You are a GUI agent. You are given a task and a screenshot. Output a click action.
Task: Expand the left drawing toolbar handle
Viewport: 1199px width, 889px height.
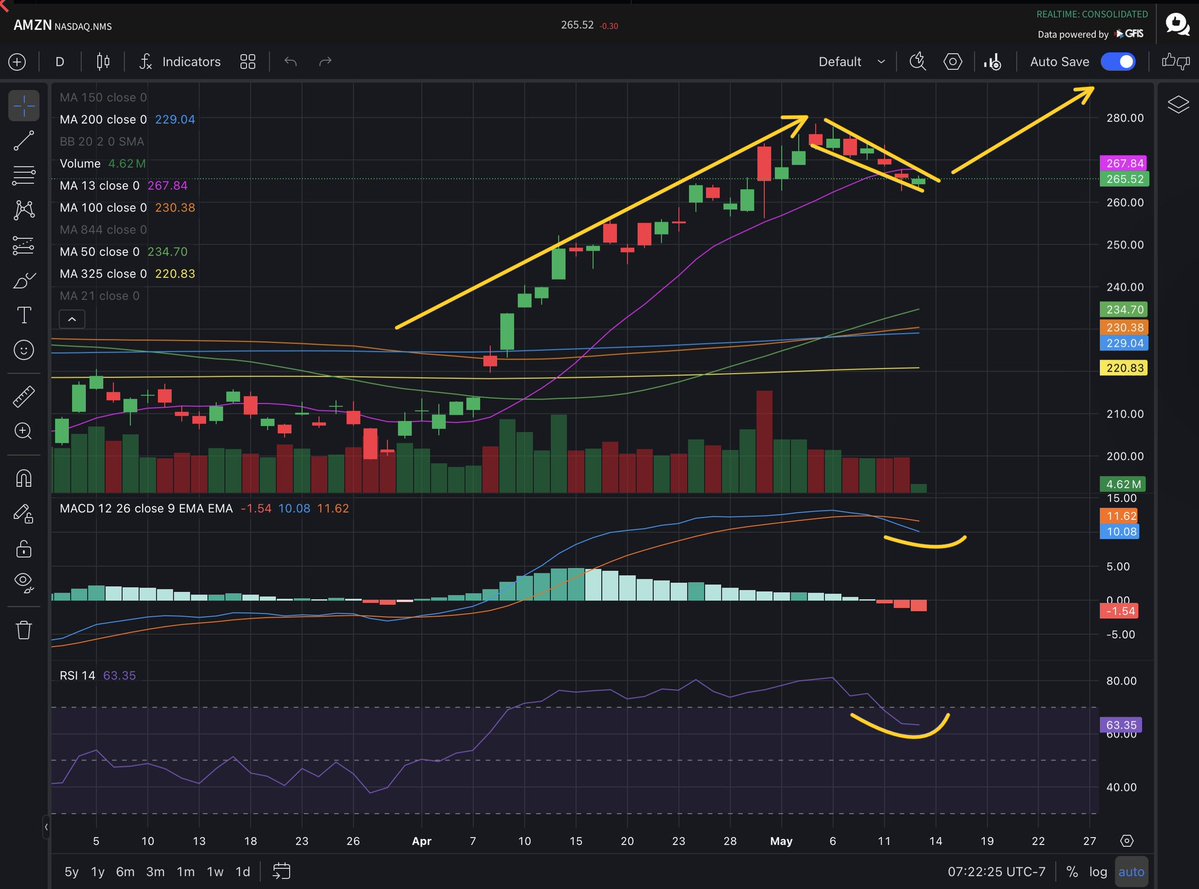46,826
